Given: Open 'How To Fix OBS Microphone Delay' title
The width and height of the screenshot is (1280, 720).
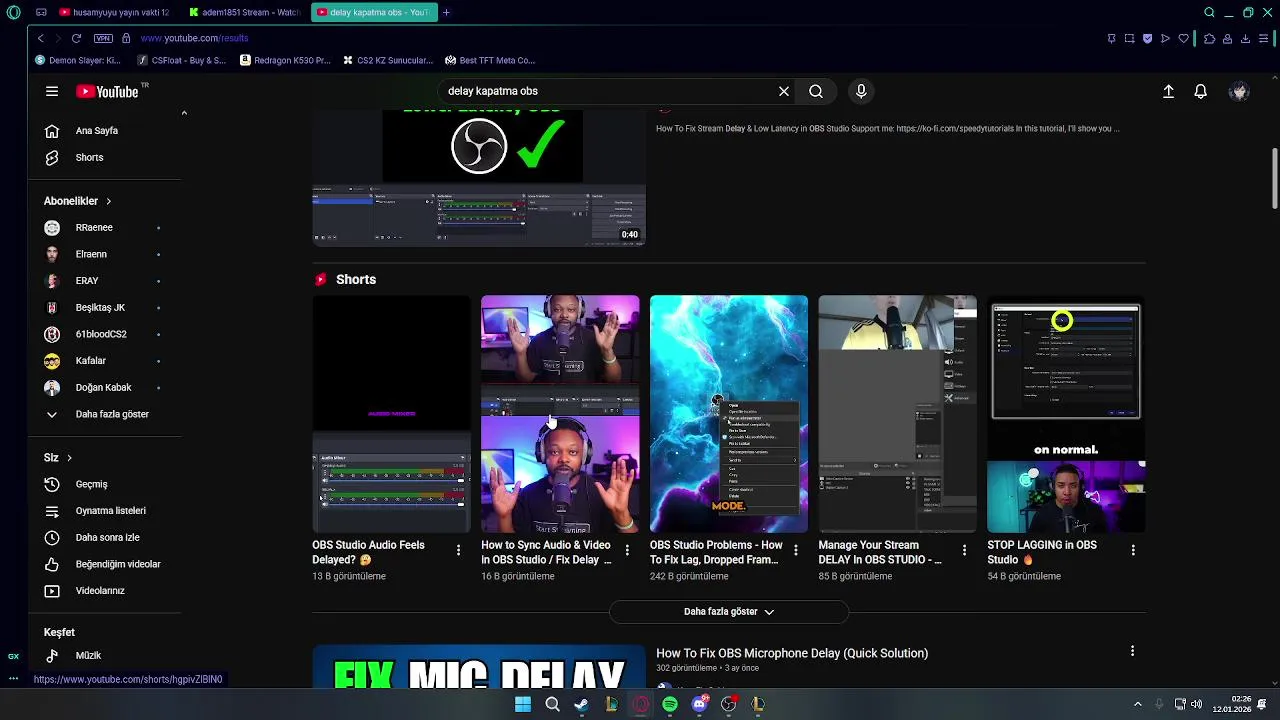Looking at the screenshot, I should (x=792, y=653).
